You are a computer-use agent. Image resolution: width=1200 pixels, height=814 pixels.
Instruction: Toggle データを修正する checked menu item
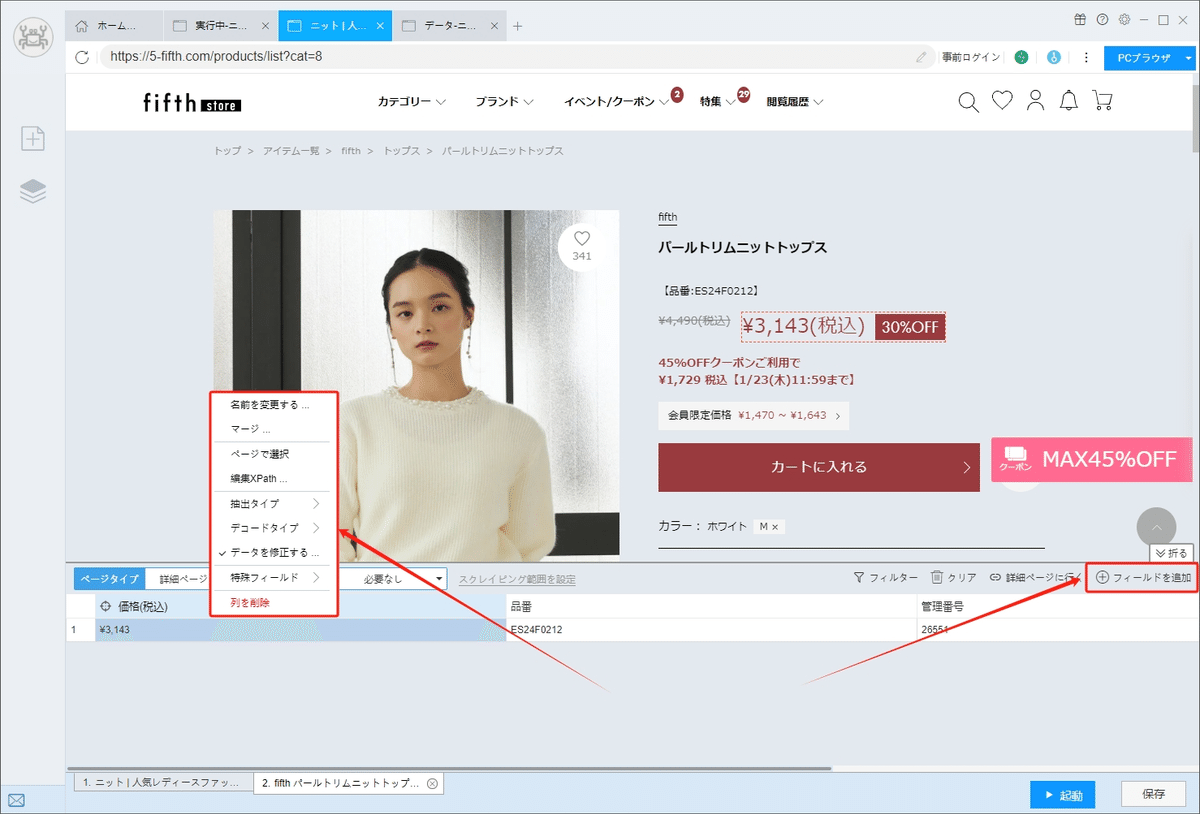[274, 552]
